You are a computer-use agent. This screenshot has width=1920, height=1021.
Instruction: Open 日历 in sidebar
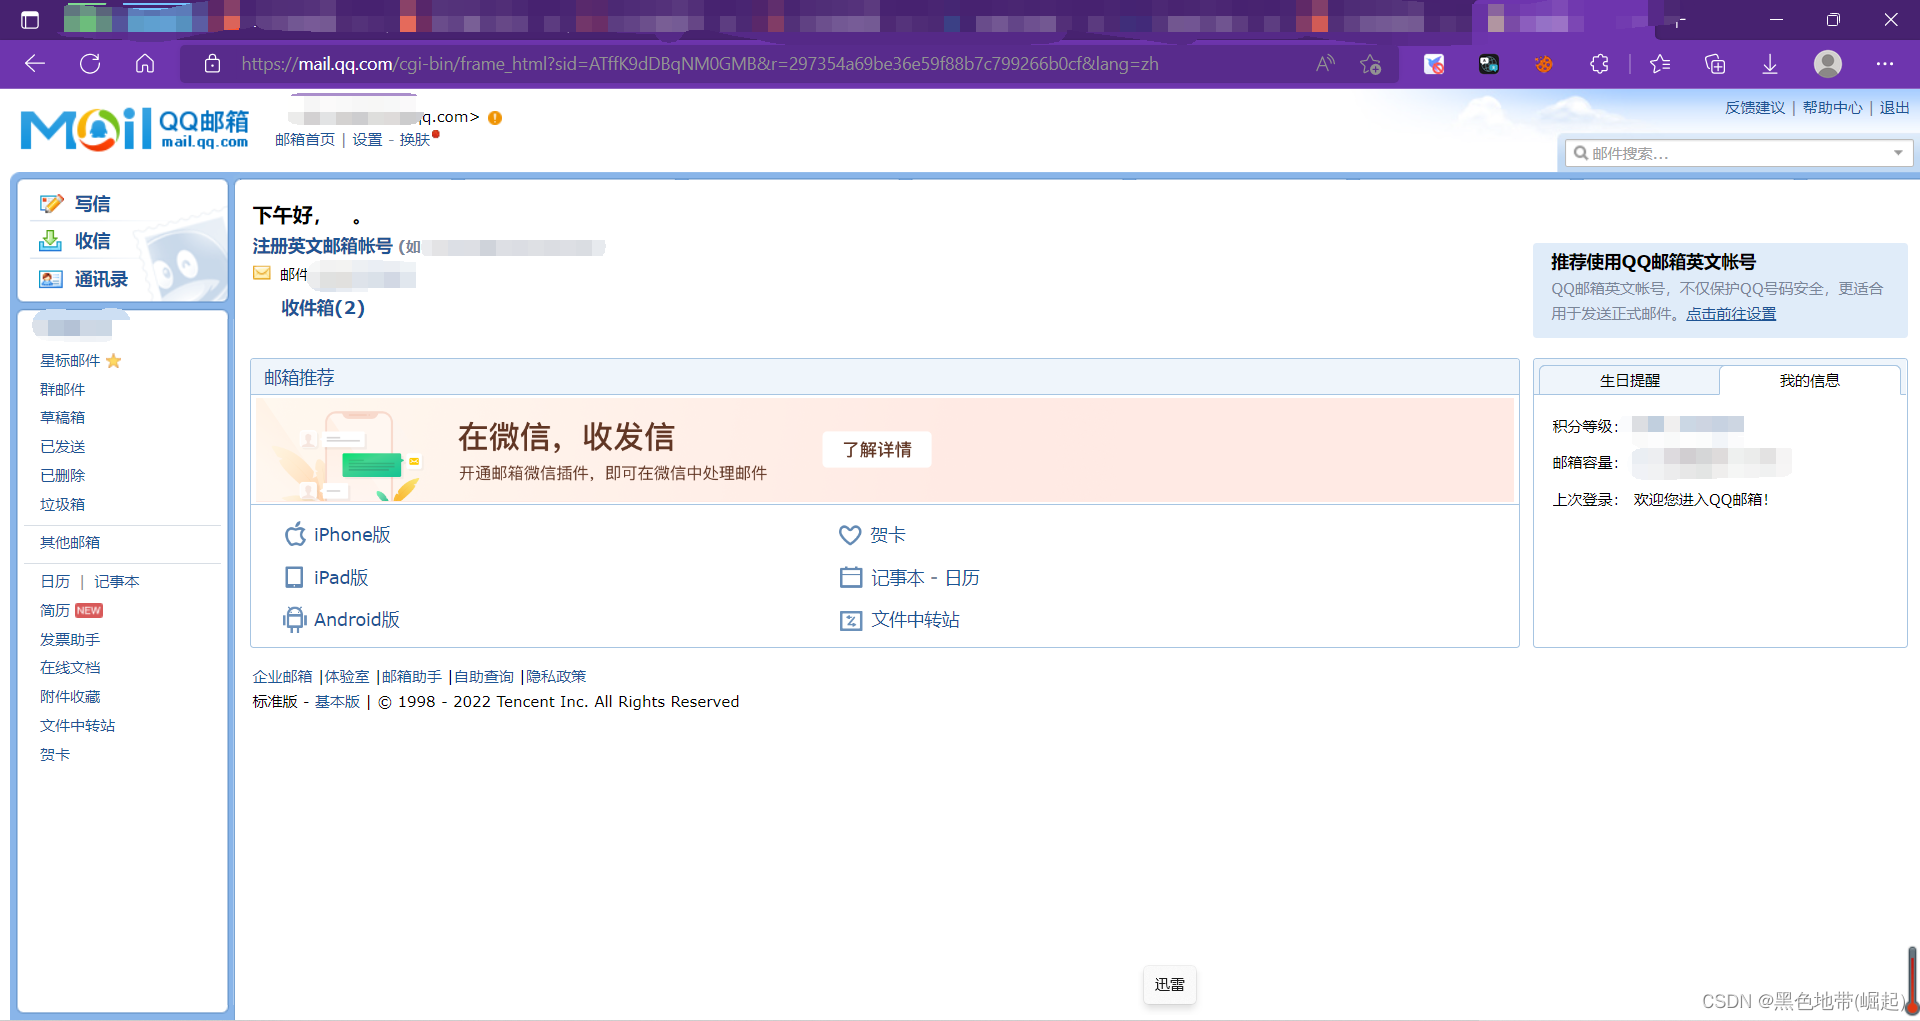55,582
